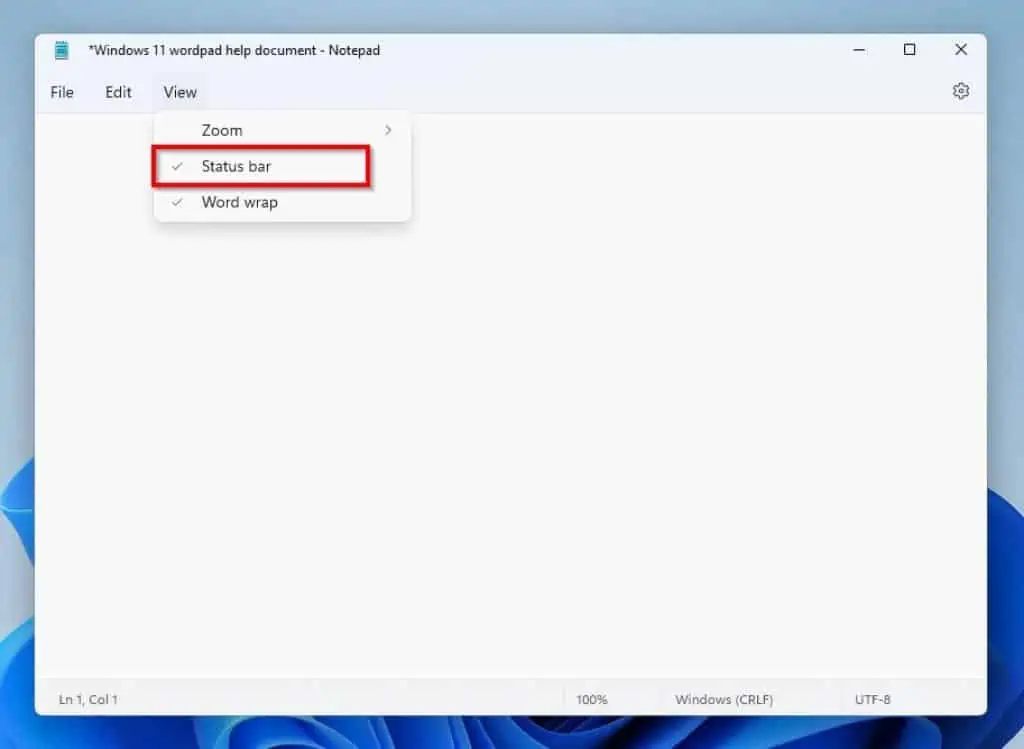The height and width of the screenshot is (749, 1024).
Task: Click the UTF-8 encoding indicator
Action: 872,699
